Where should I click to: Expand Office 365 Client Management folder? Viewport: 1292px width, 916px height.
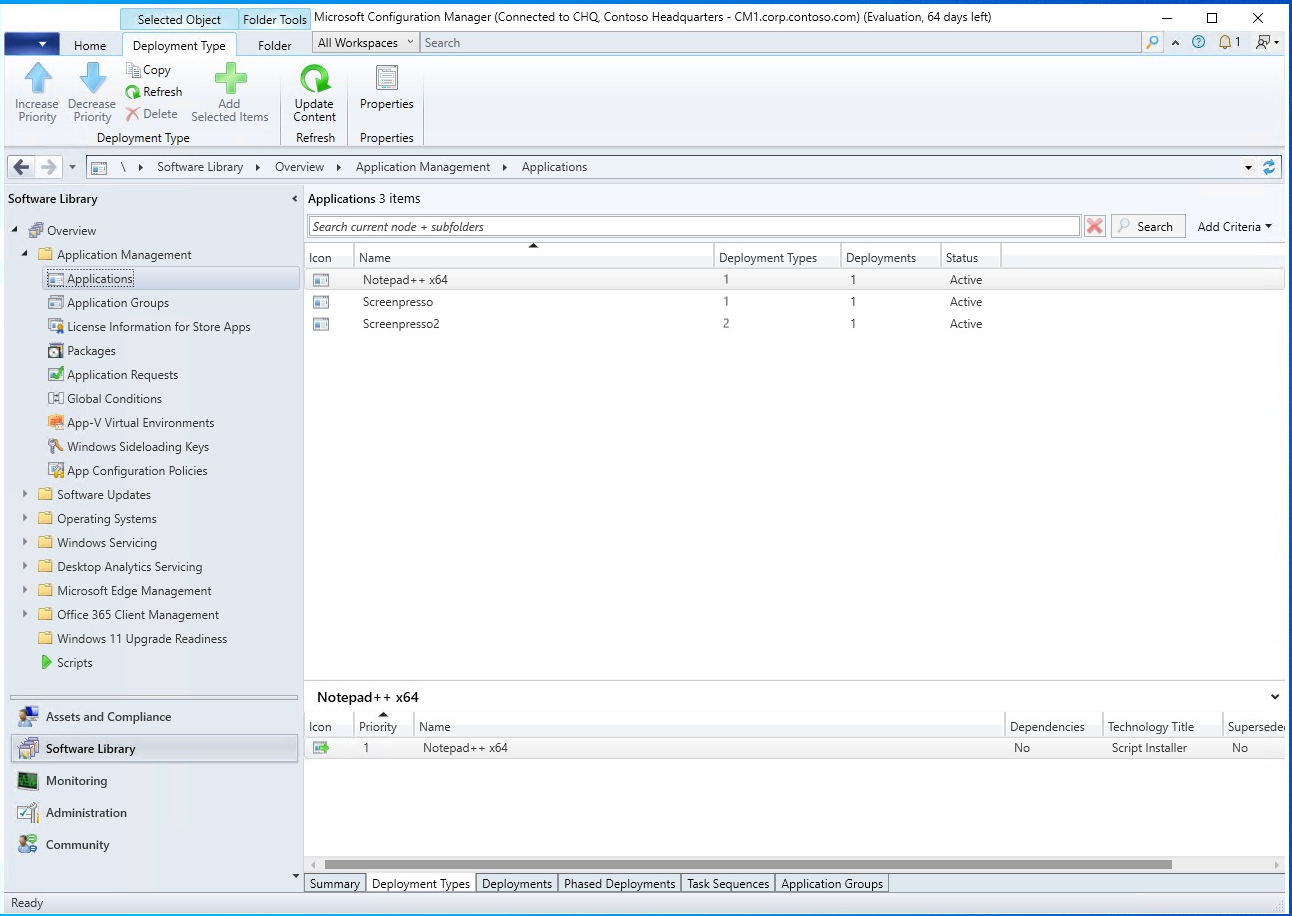click(26, 614)
